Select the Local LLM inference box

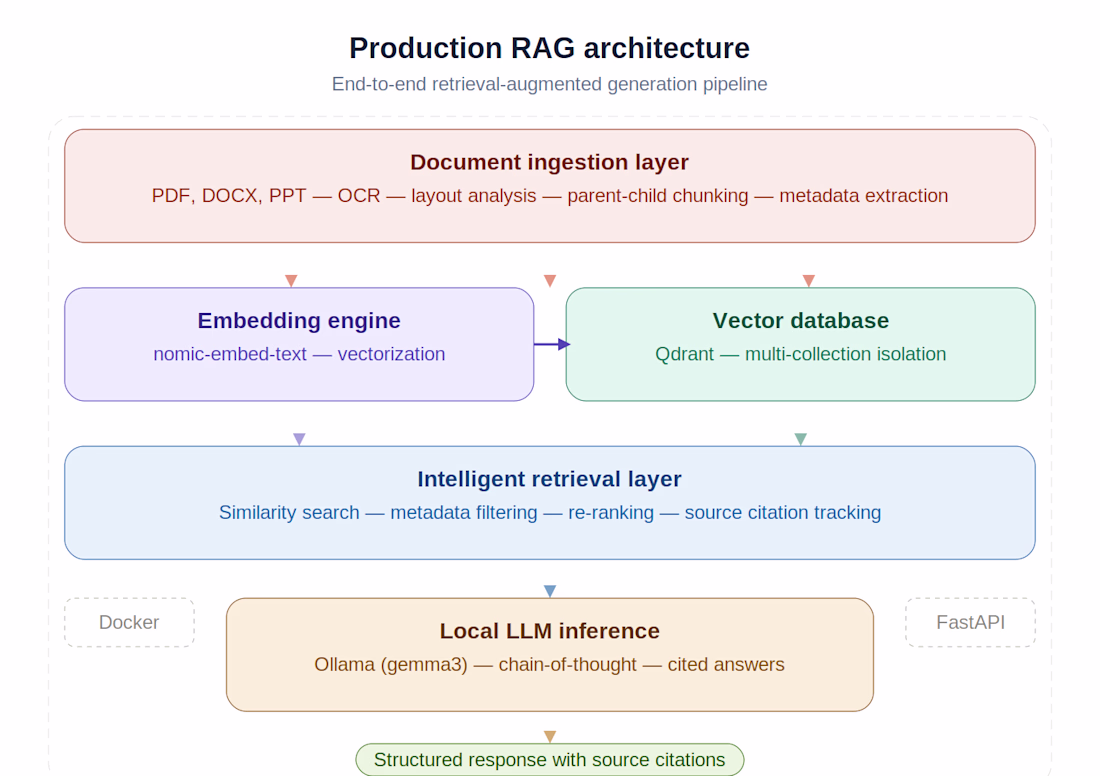pyautogui.click(x=549, y=655)
